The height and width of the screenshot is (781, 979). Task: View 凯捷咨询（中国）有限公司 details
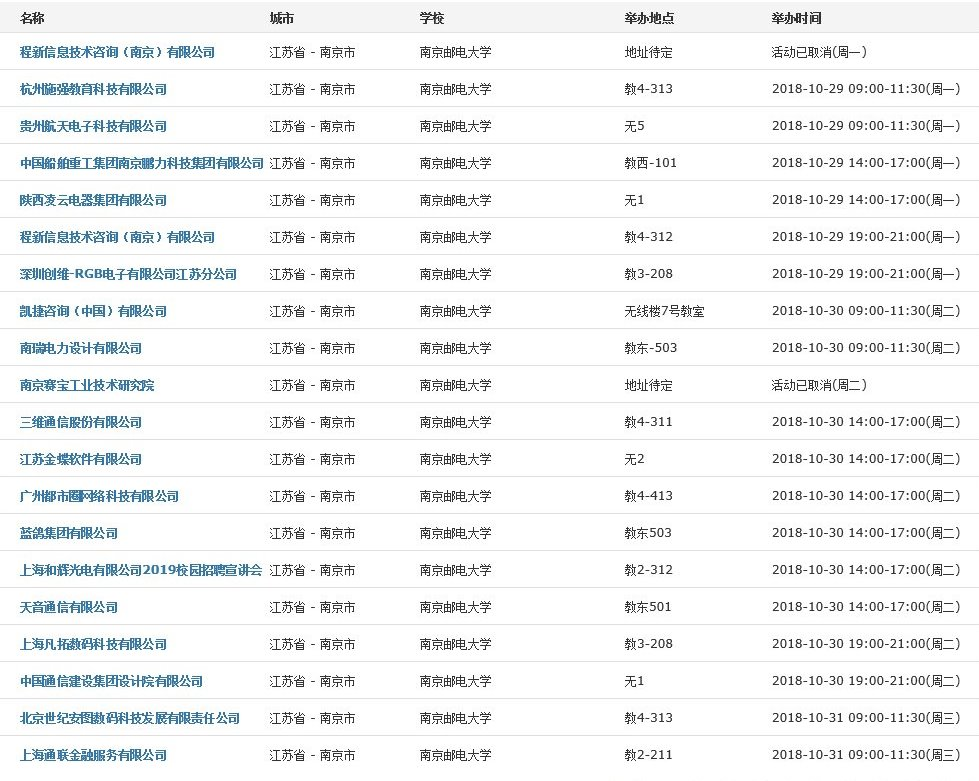point(93,311)
